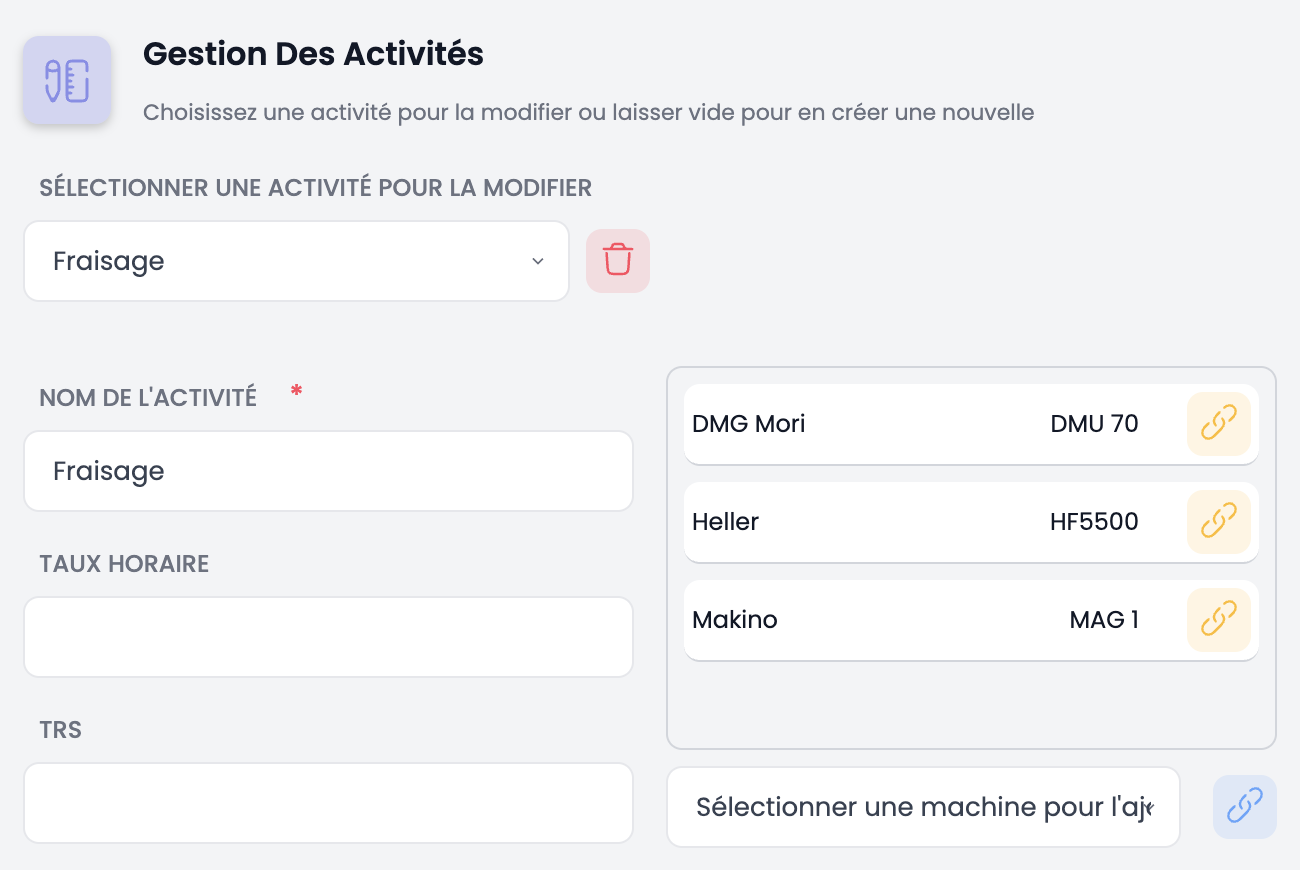
Task: Expand the Sélectionner une machine dropdown
Action: (x=923, y=806)
